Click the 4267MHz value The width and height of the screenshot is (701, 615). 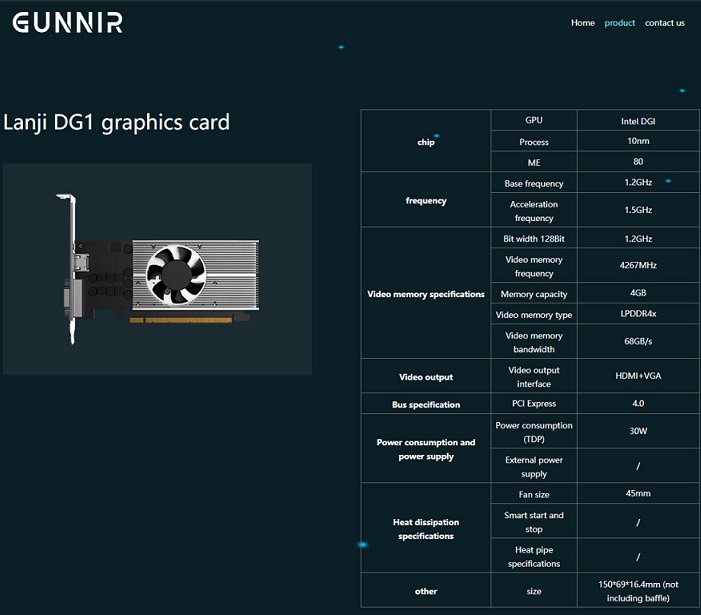click(x=638, y=265)
